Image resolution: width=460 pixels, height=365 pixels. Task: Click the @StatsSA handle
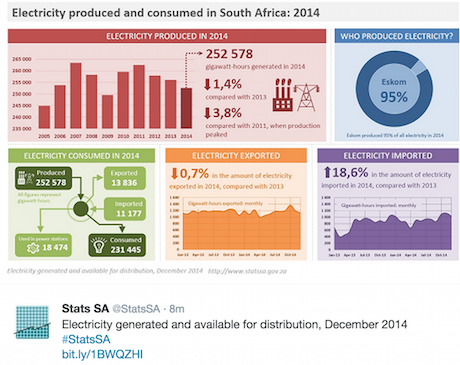tap(136, 309)
